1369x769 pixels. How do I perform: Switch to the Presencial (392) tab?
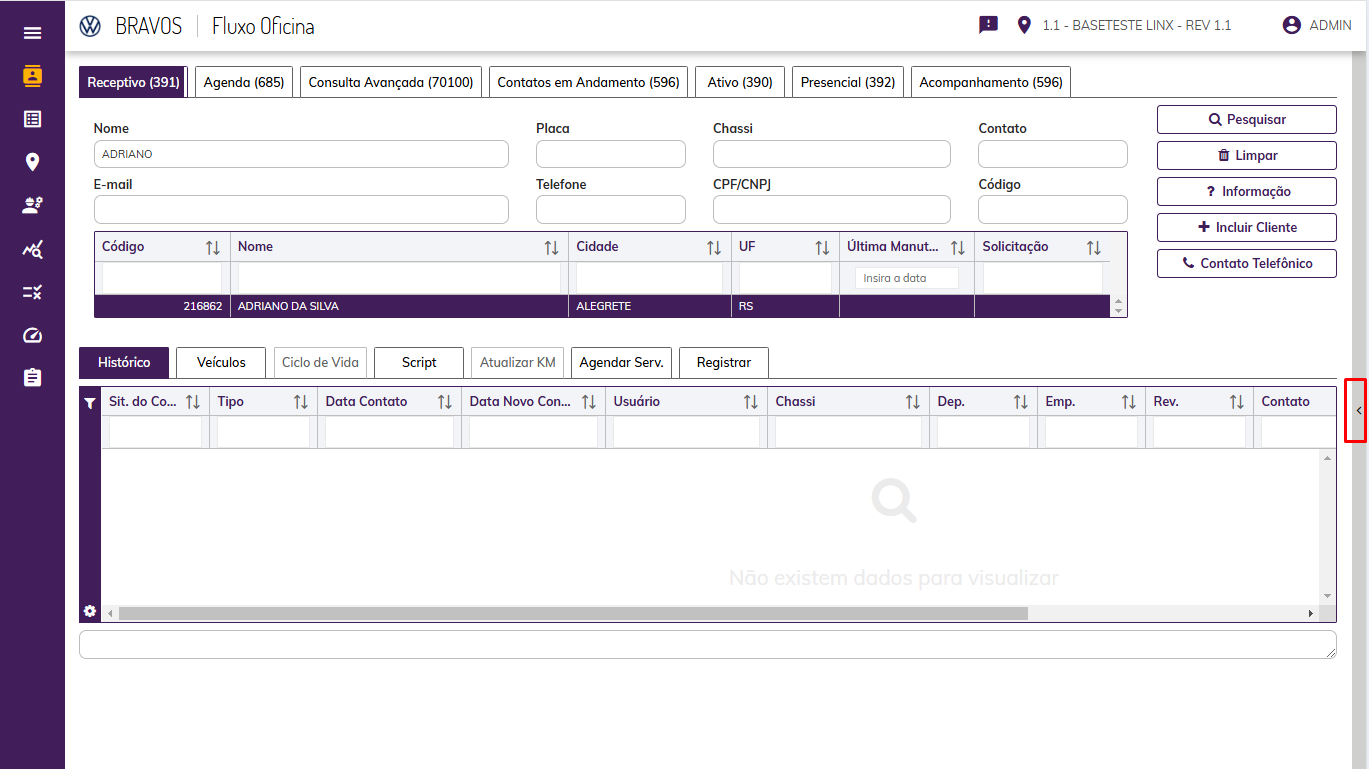tap(848, 82)
